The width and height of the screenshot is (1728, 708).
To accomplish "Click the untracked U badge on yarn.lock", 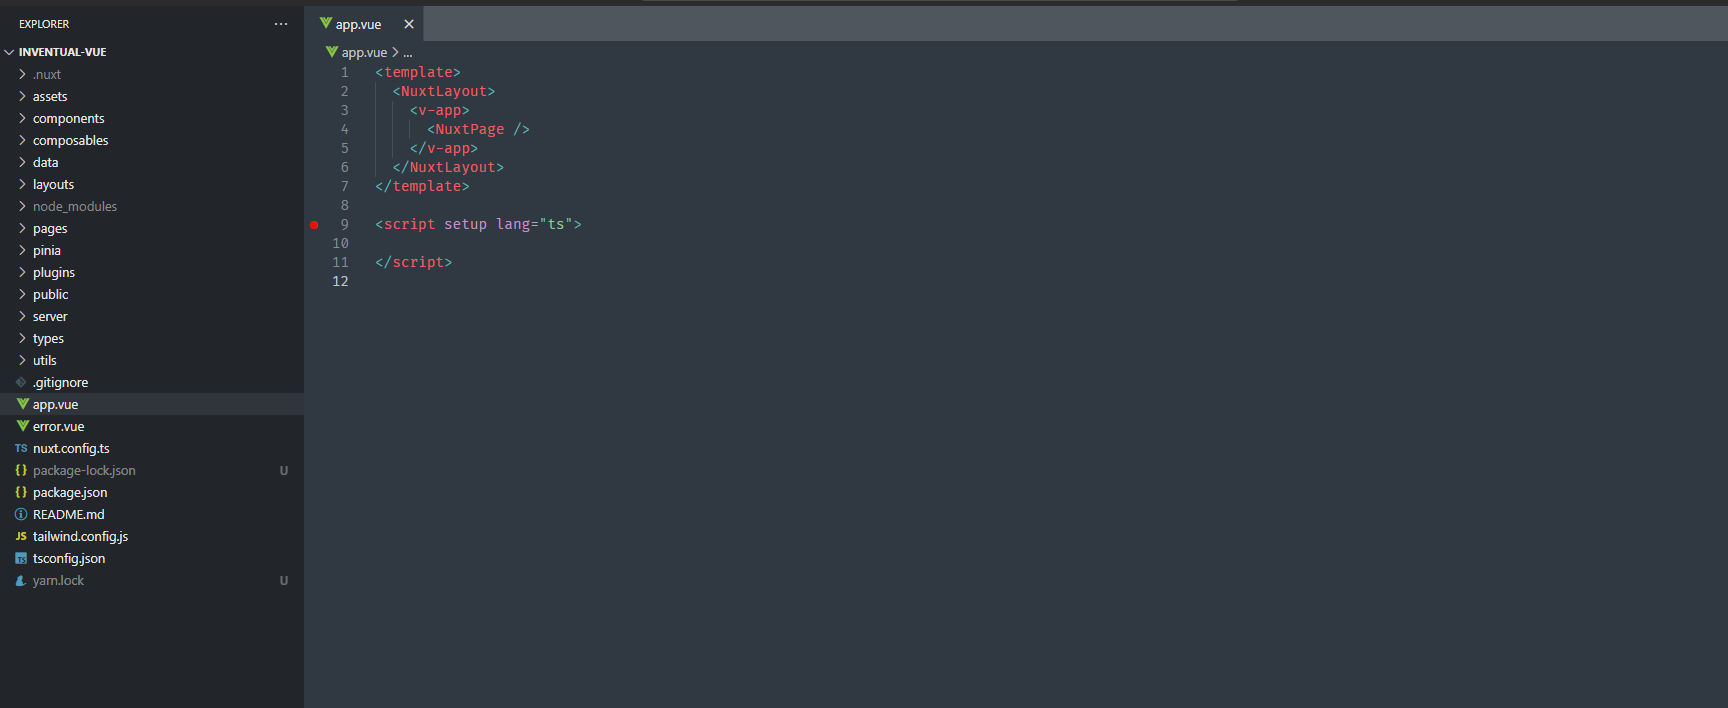I will (284, 580).
